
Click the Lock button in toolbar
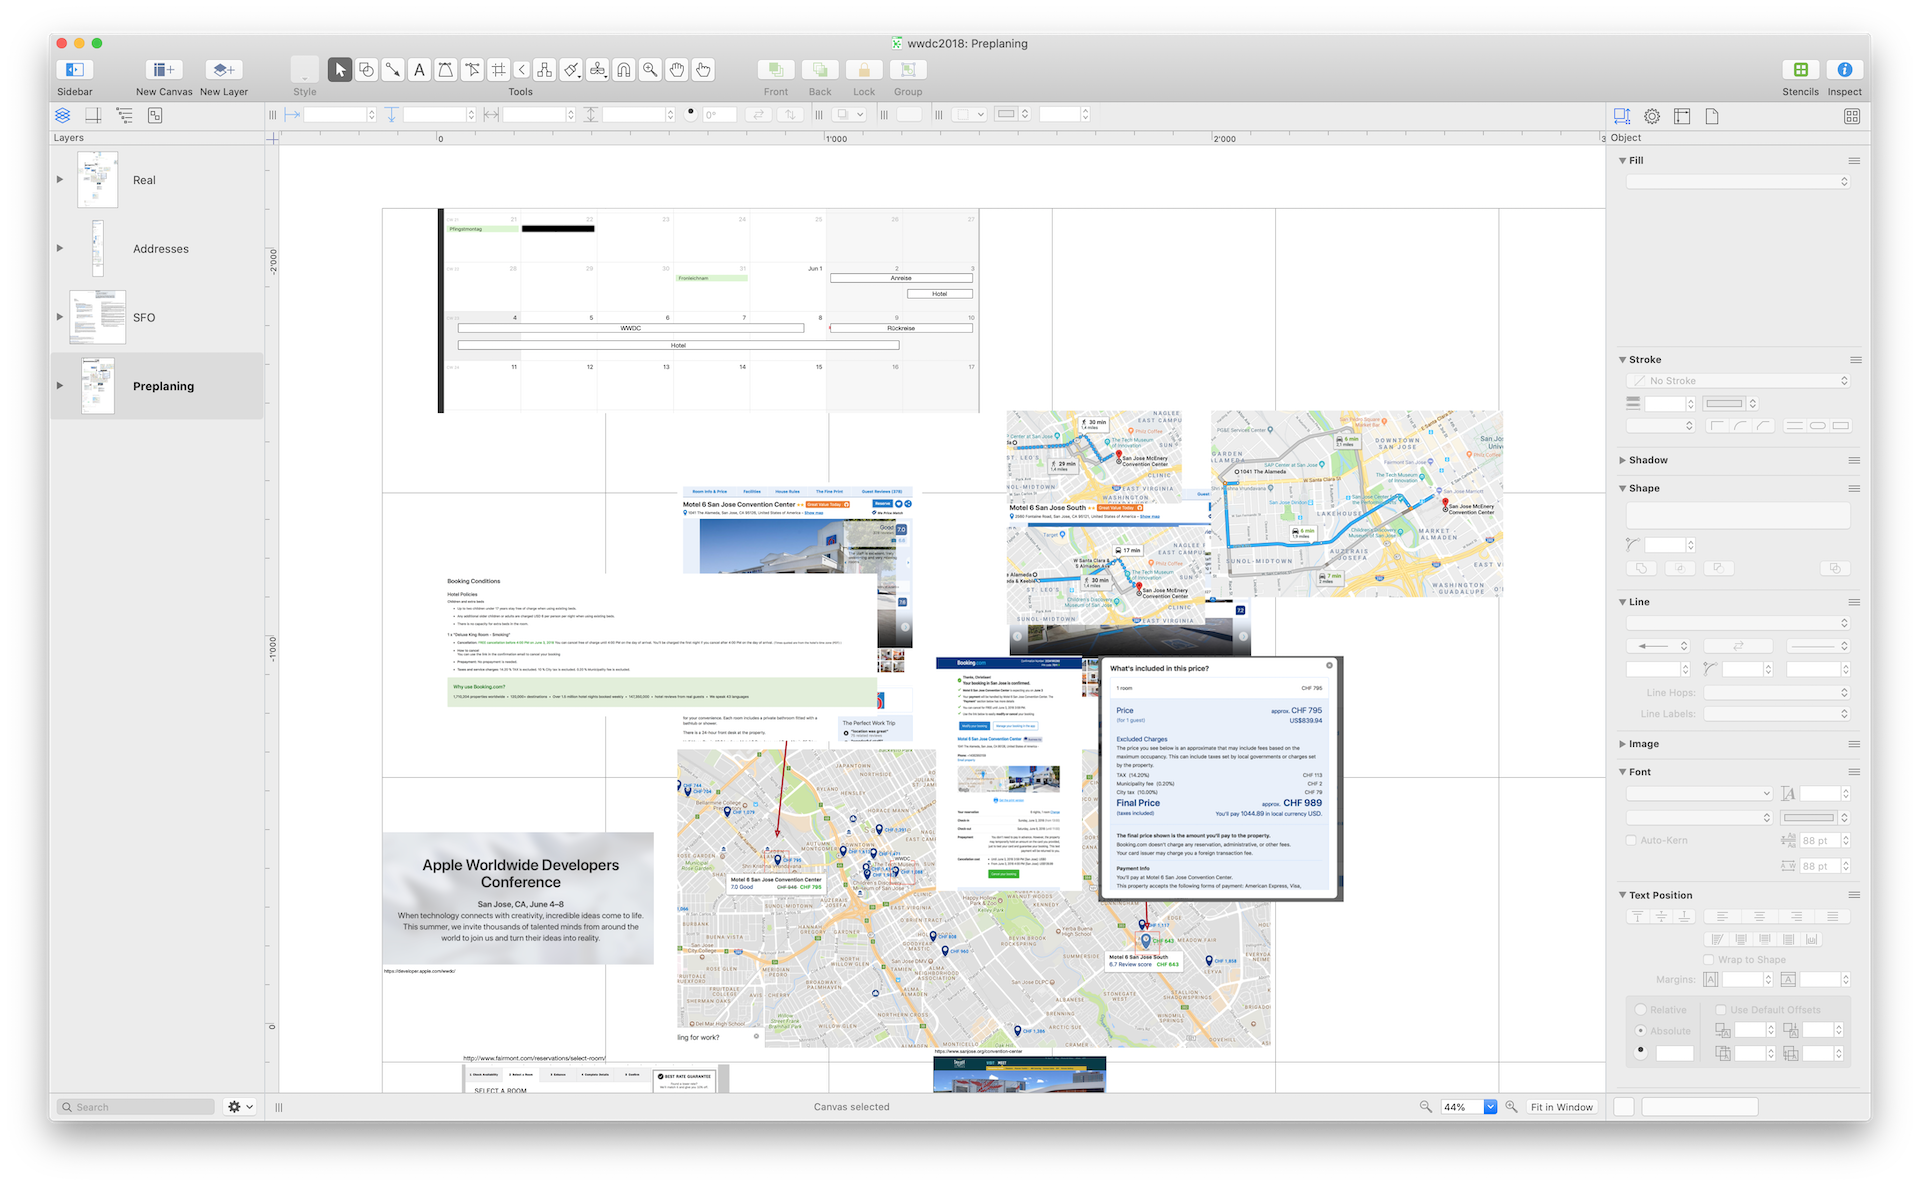click(863, 70)
